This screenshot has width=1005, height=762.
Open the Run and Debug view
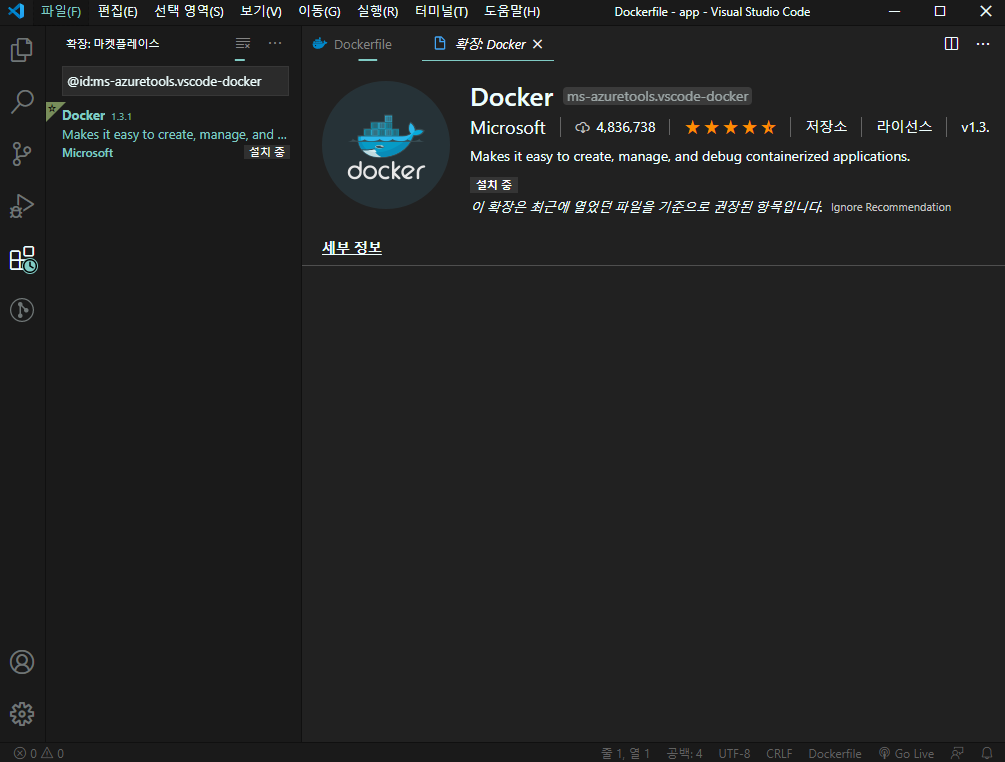click(x=22, y=206)
